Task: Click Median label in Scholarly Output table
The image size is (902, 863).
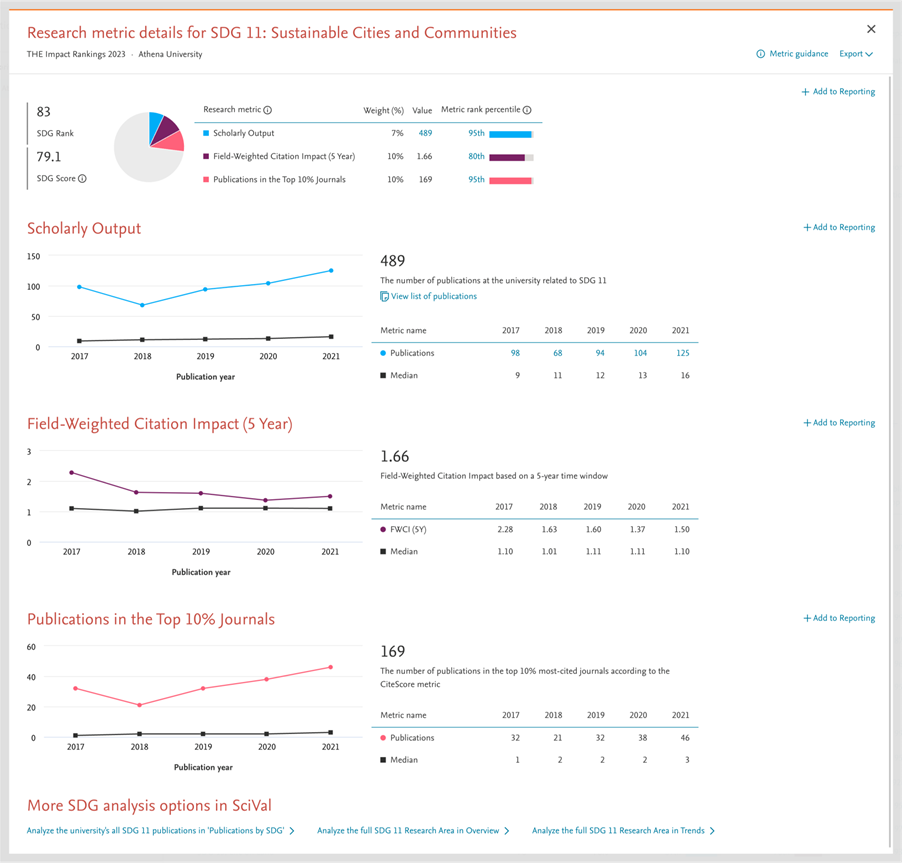Action: [404, 375]
